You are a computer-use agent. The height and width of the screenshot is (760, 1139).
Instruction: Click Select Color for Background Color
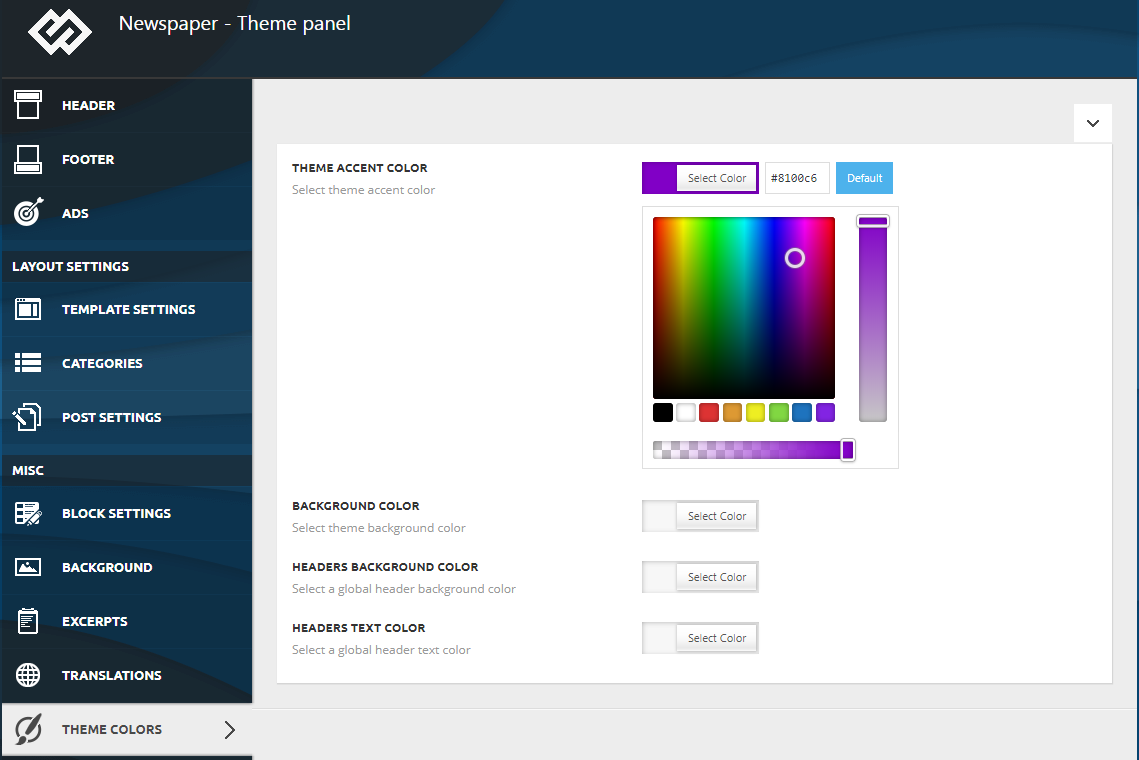716,516
